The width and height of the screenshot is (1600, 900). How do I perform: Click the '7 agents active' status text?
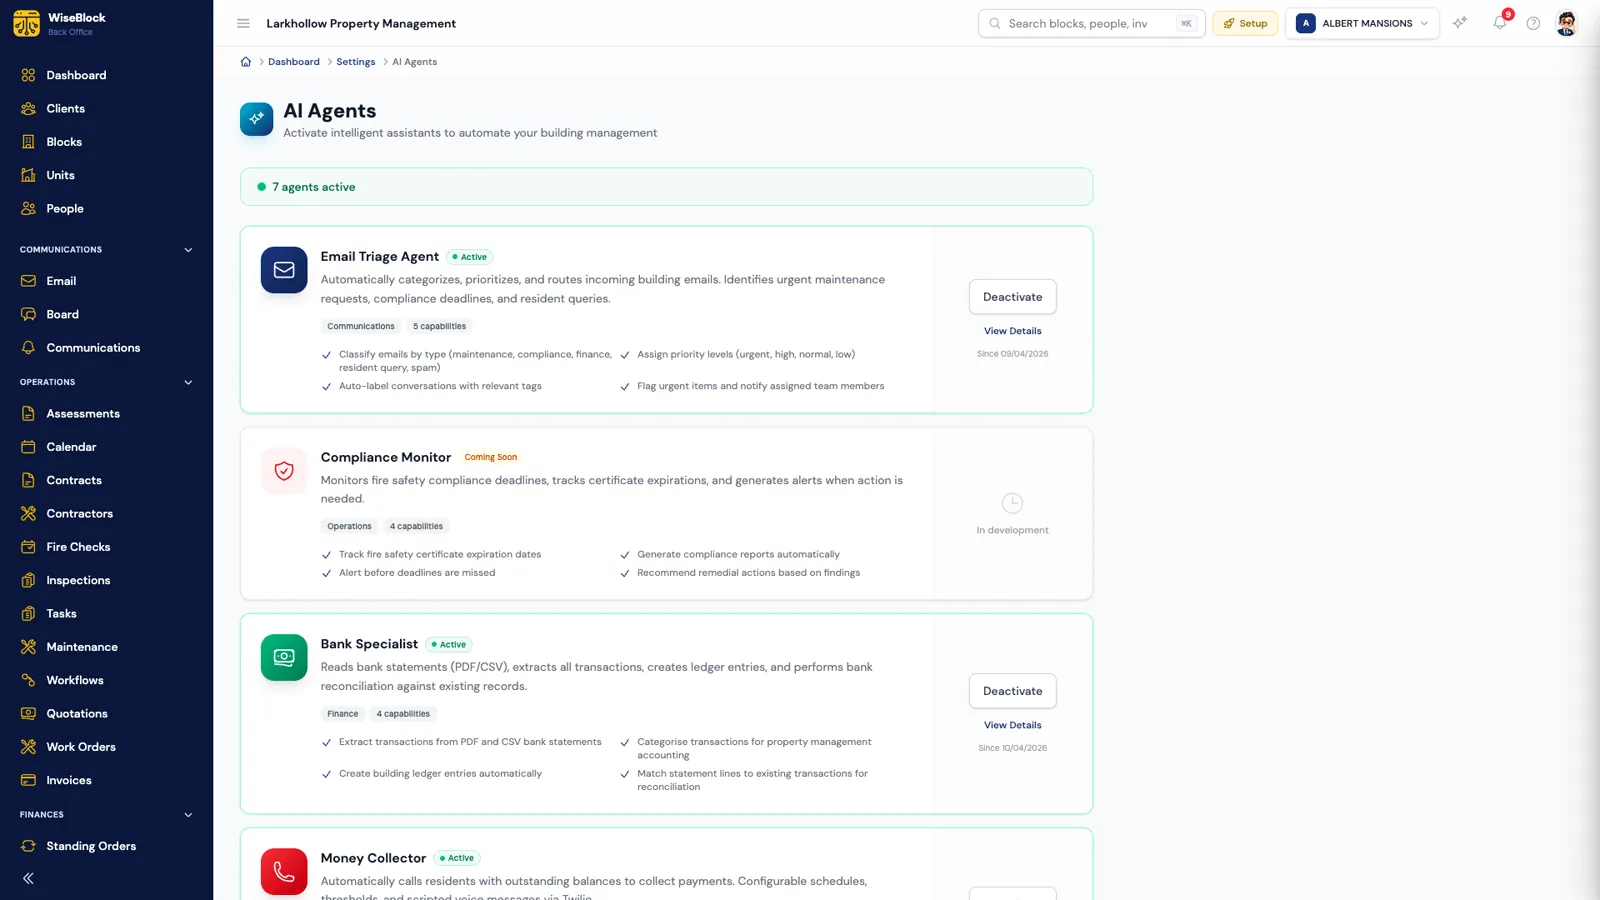point(314,187)
